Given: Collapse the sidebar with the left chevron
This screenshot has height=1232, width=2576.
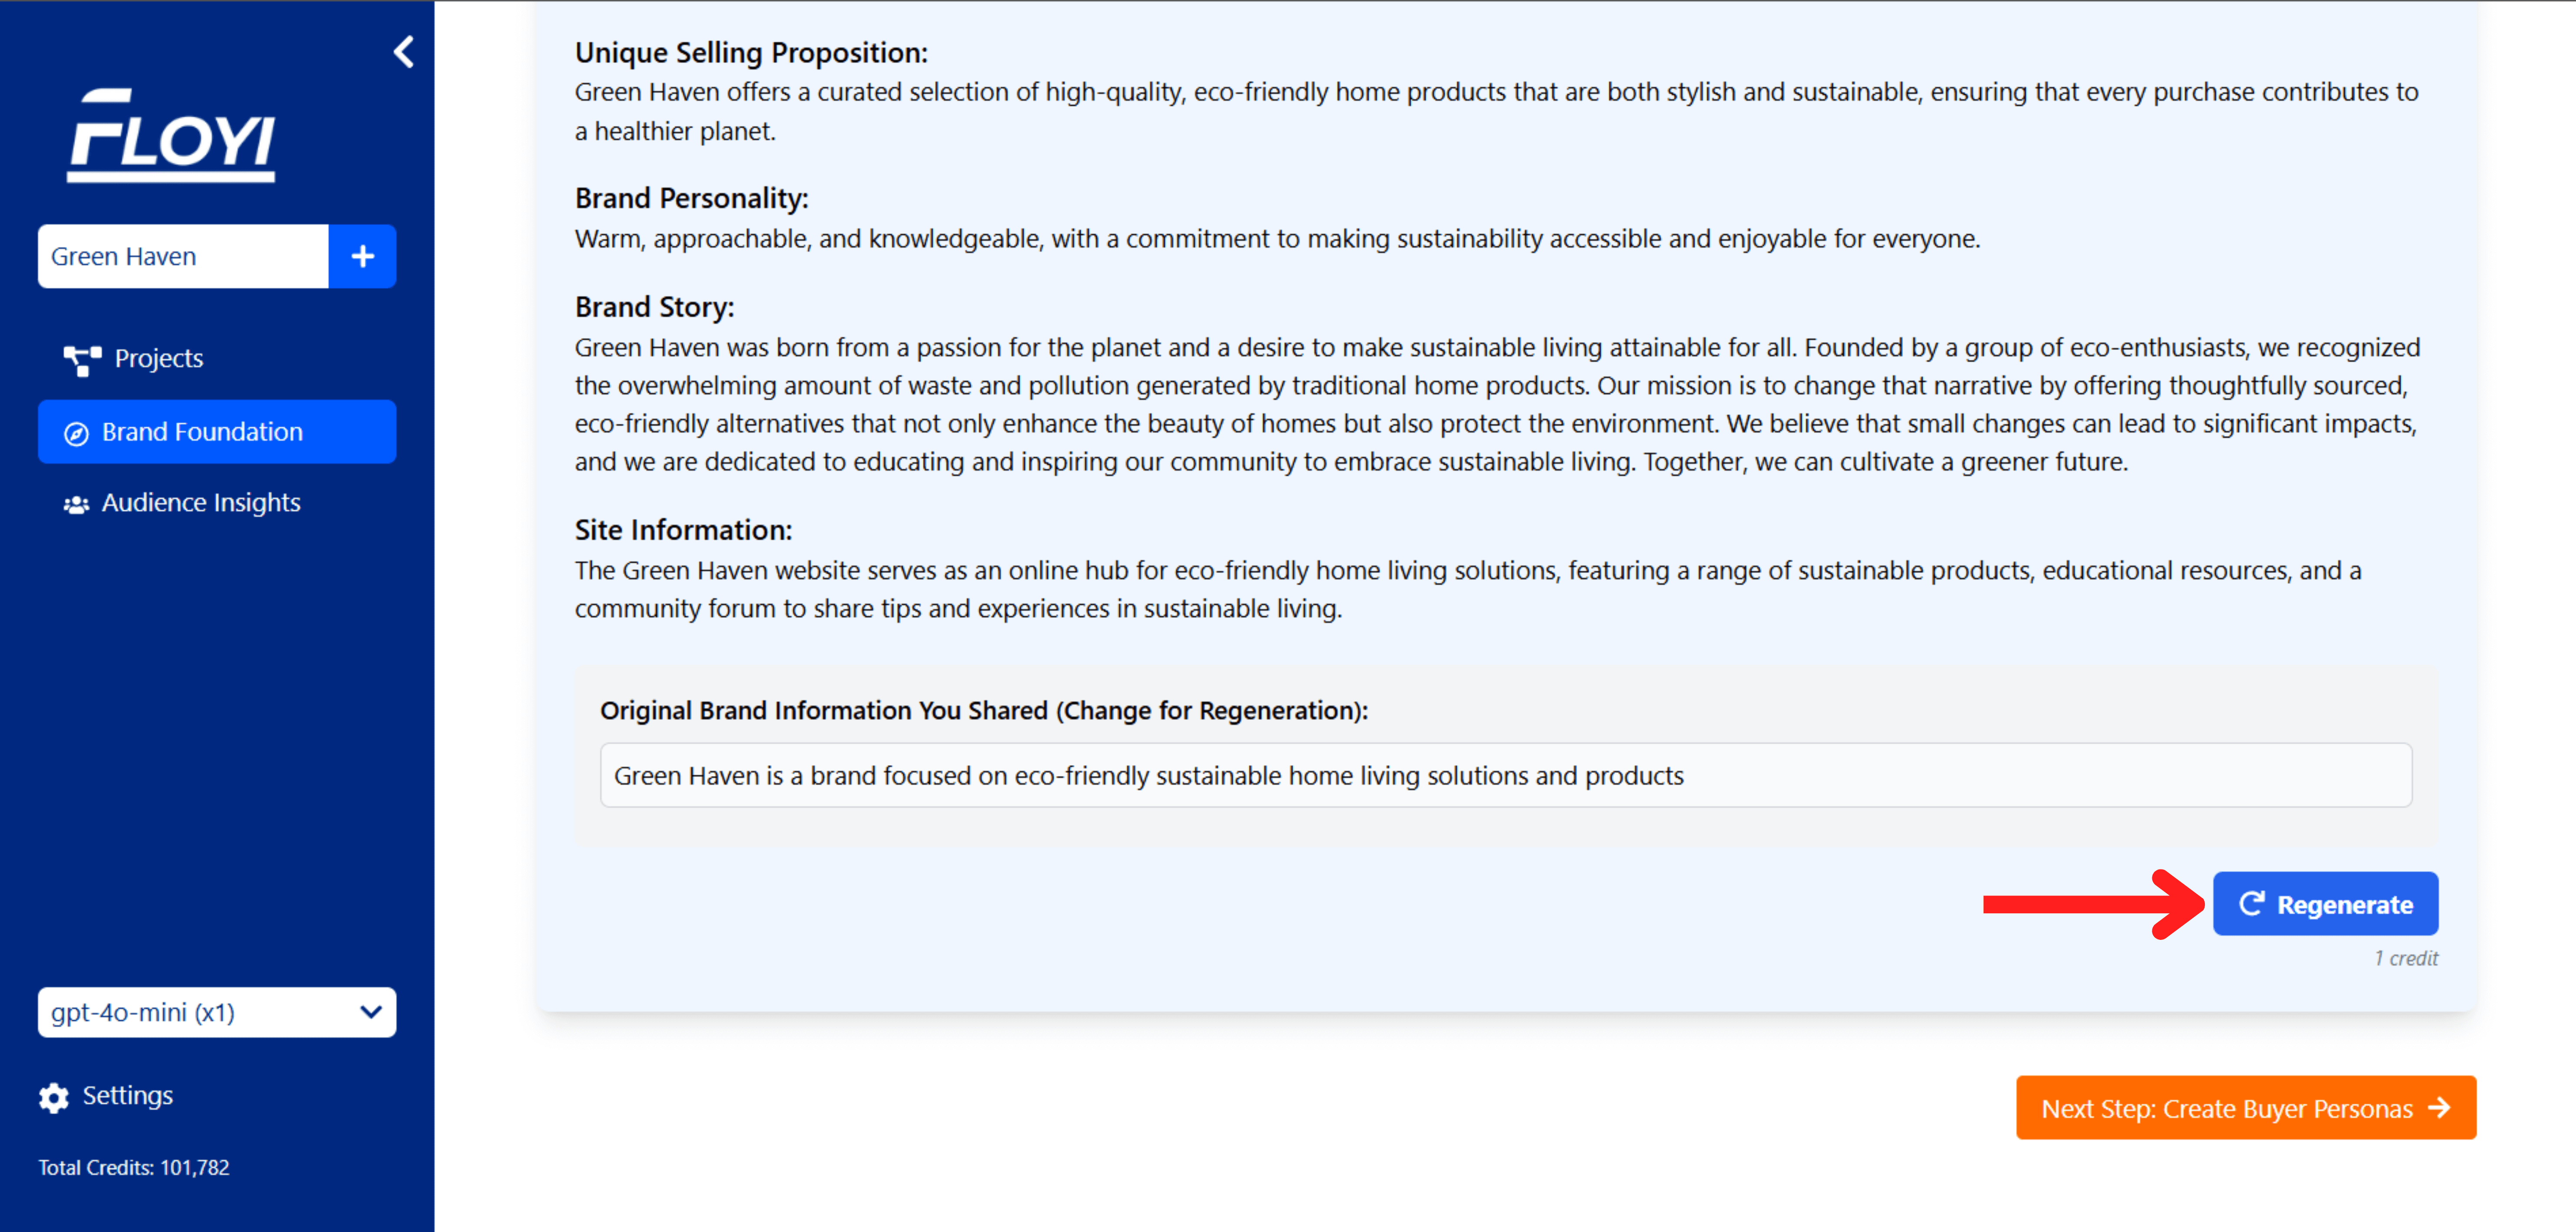Looking at the screenshot, I should point(404,52).
